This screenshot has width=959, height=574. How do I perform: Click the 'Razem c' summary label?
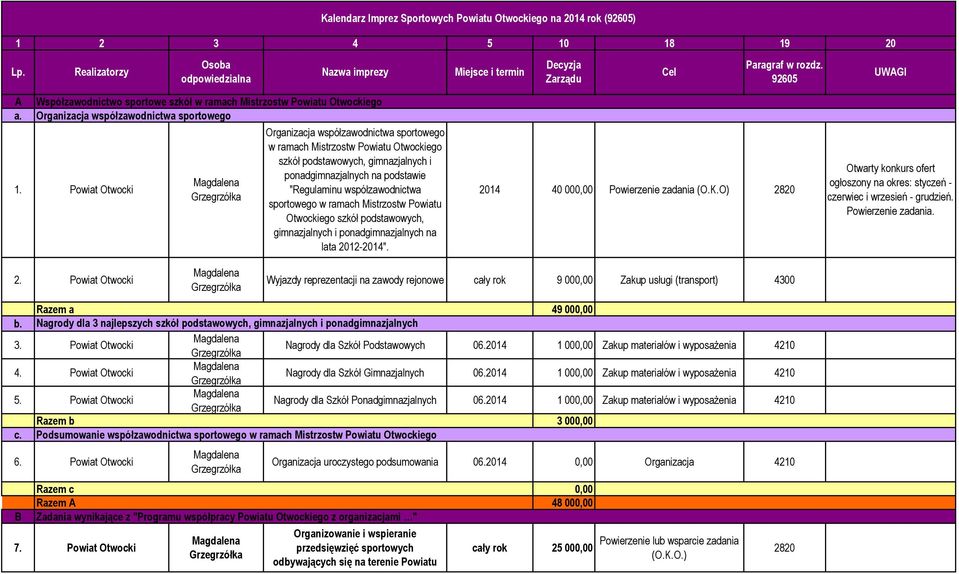click(55, 489)
